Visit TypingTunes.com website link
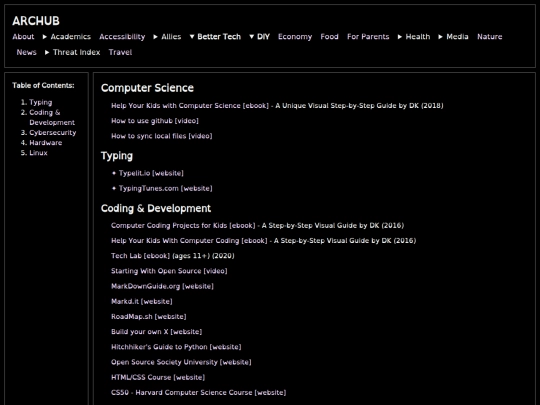 [x=166, y=188]
